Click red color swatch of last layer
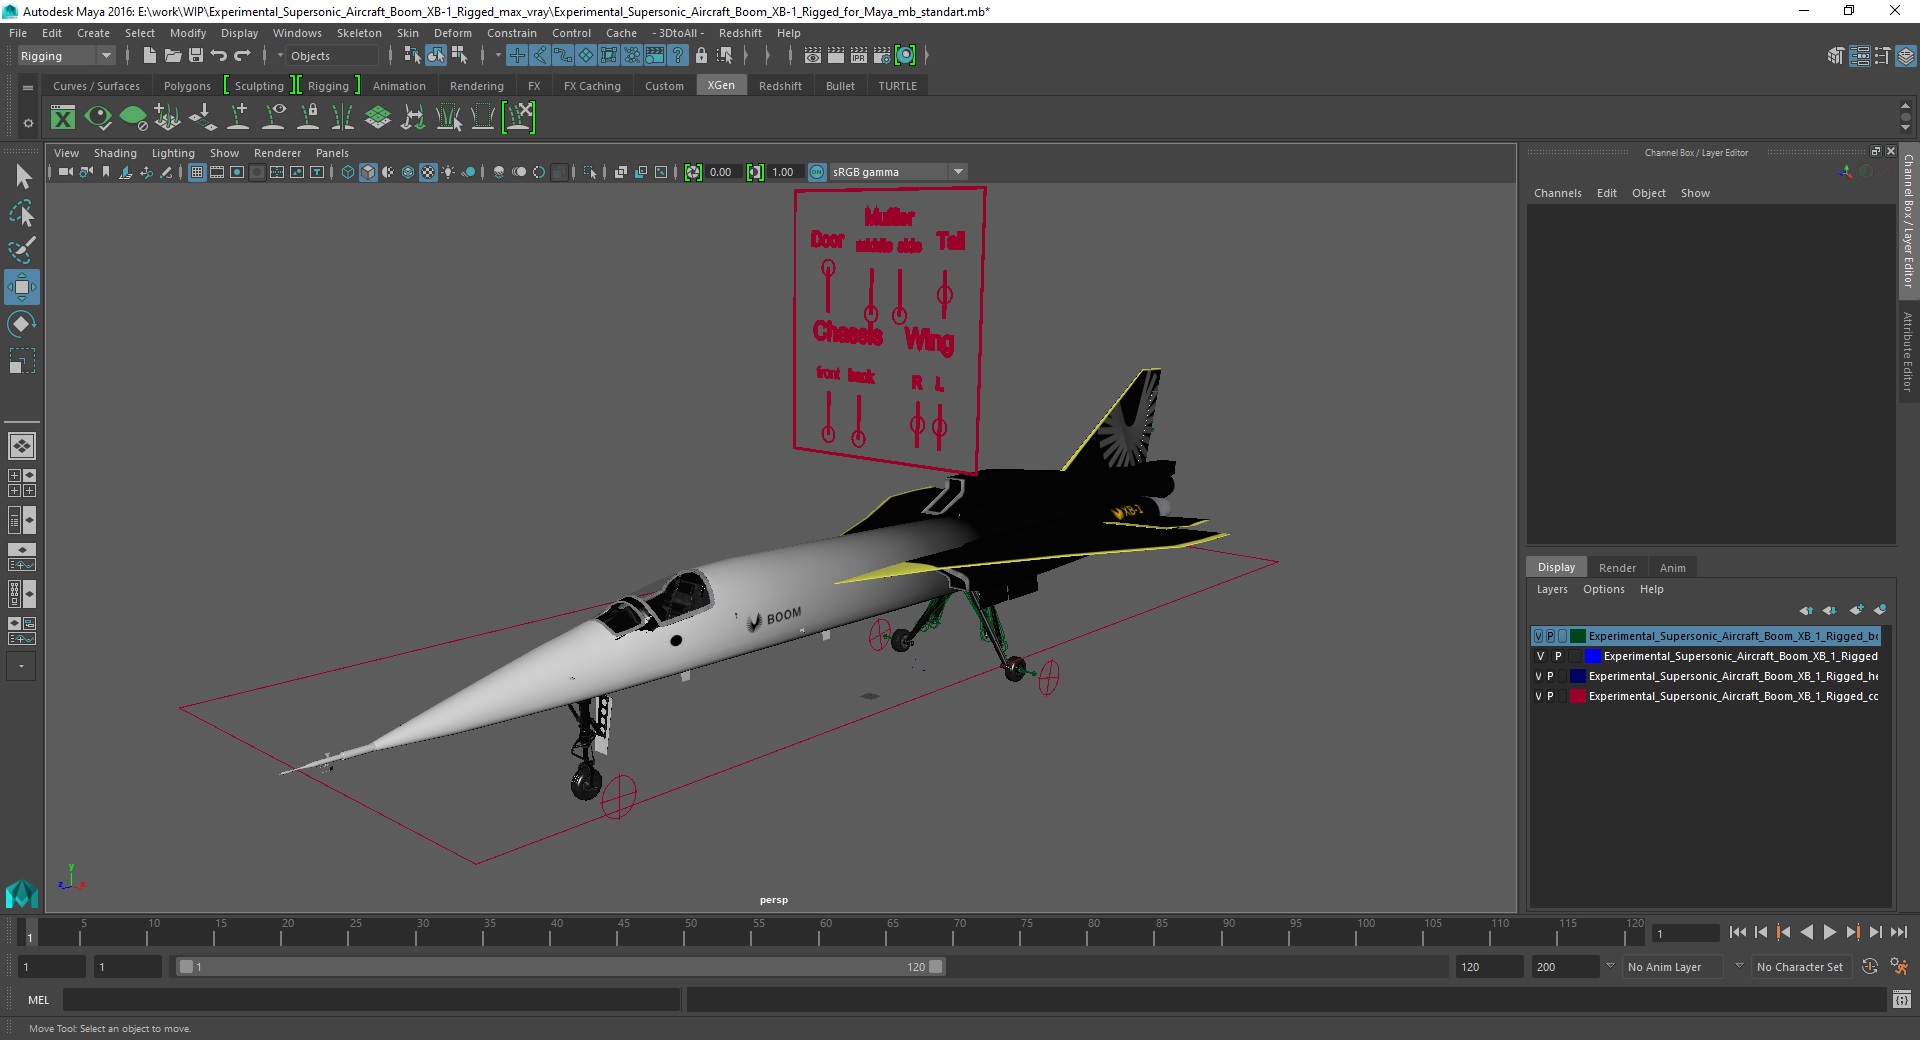The image size is (1920, 1040). 1578,696
